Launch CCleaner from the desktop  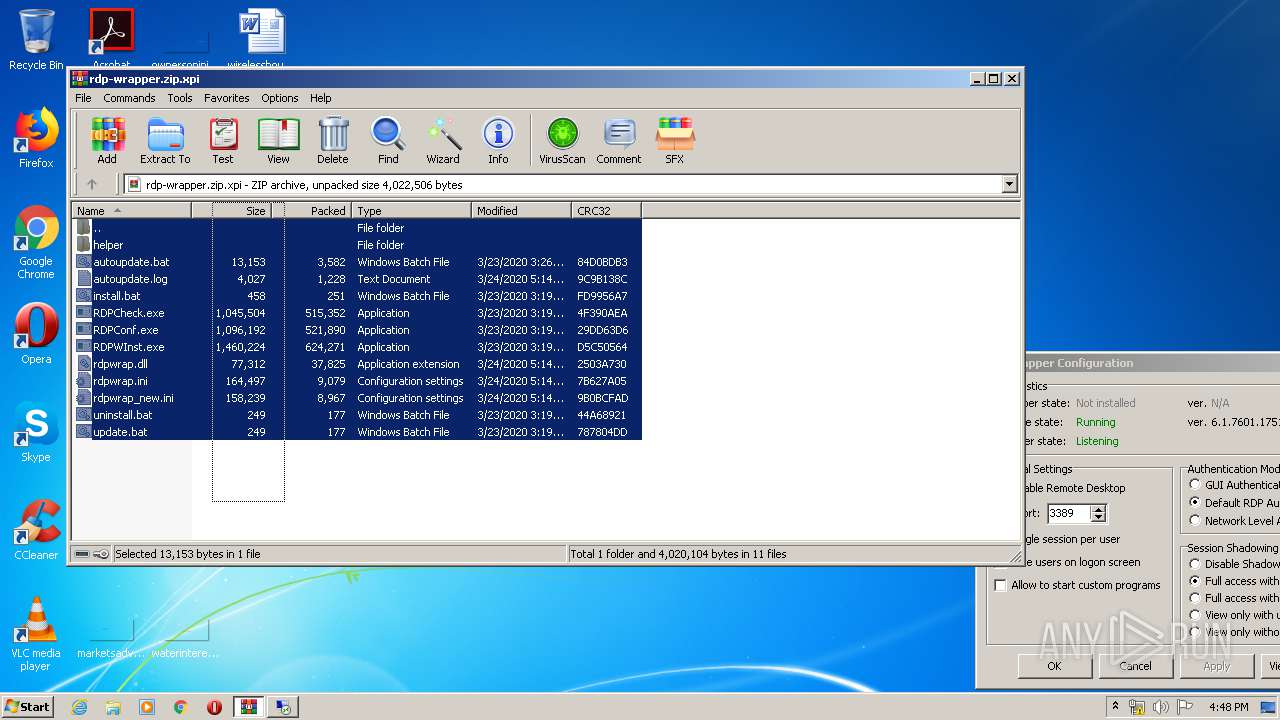click(x=36, y=531)
